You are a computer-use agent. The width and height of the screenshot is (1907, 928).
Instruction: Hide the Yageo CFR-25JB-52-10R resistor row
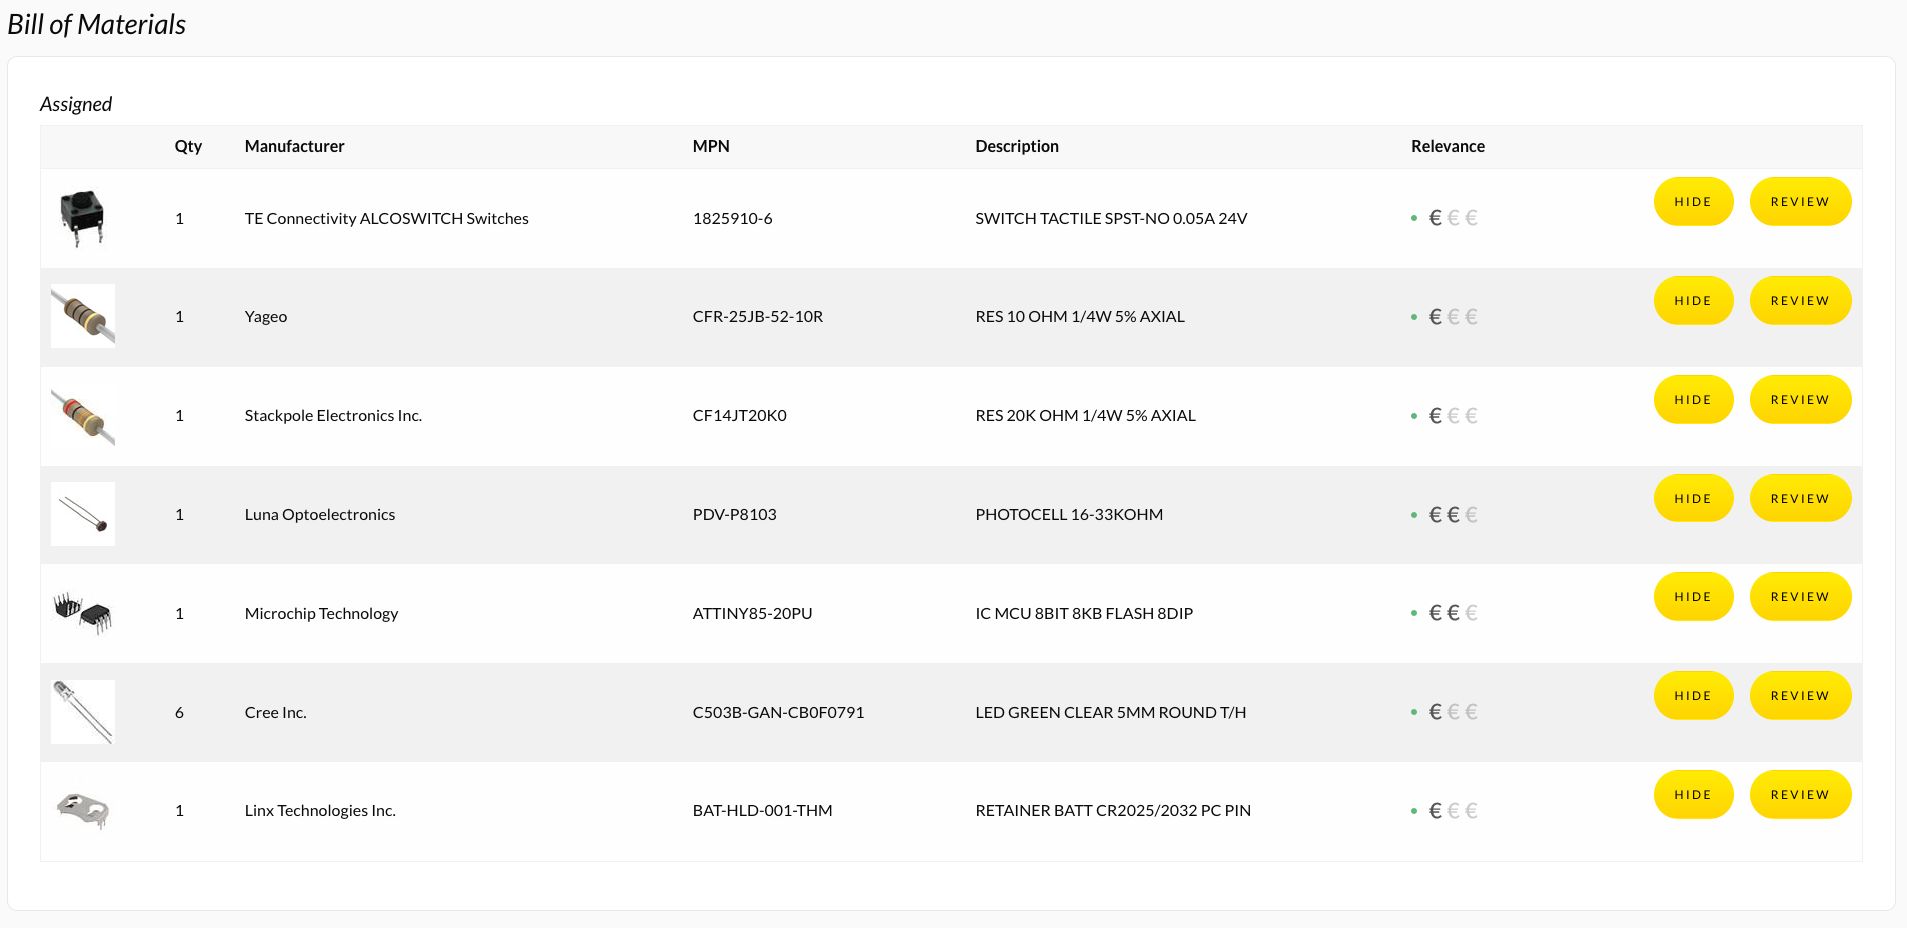point(1693,300)
